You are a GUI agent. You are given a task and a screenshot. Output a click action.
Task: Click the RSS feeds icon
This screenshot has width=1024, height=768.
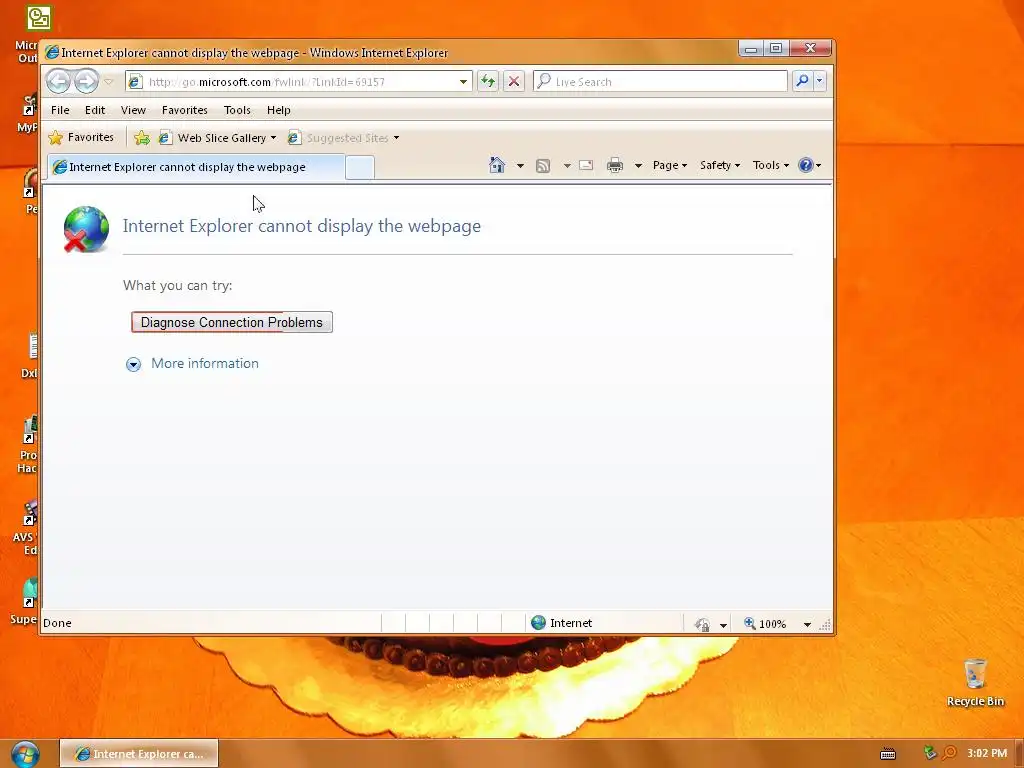pos(543,165)
